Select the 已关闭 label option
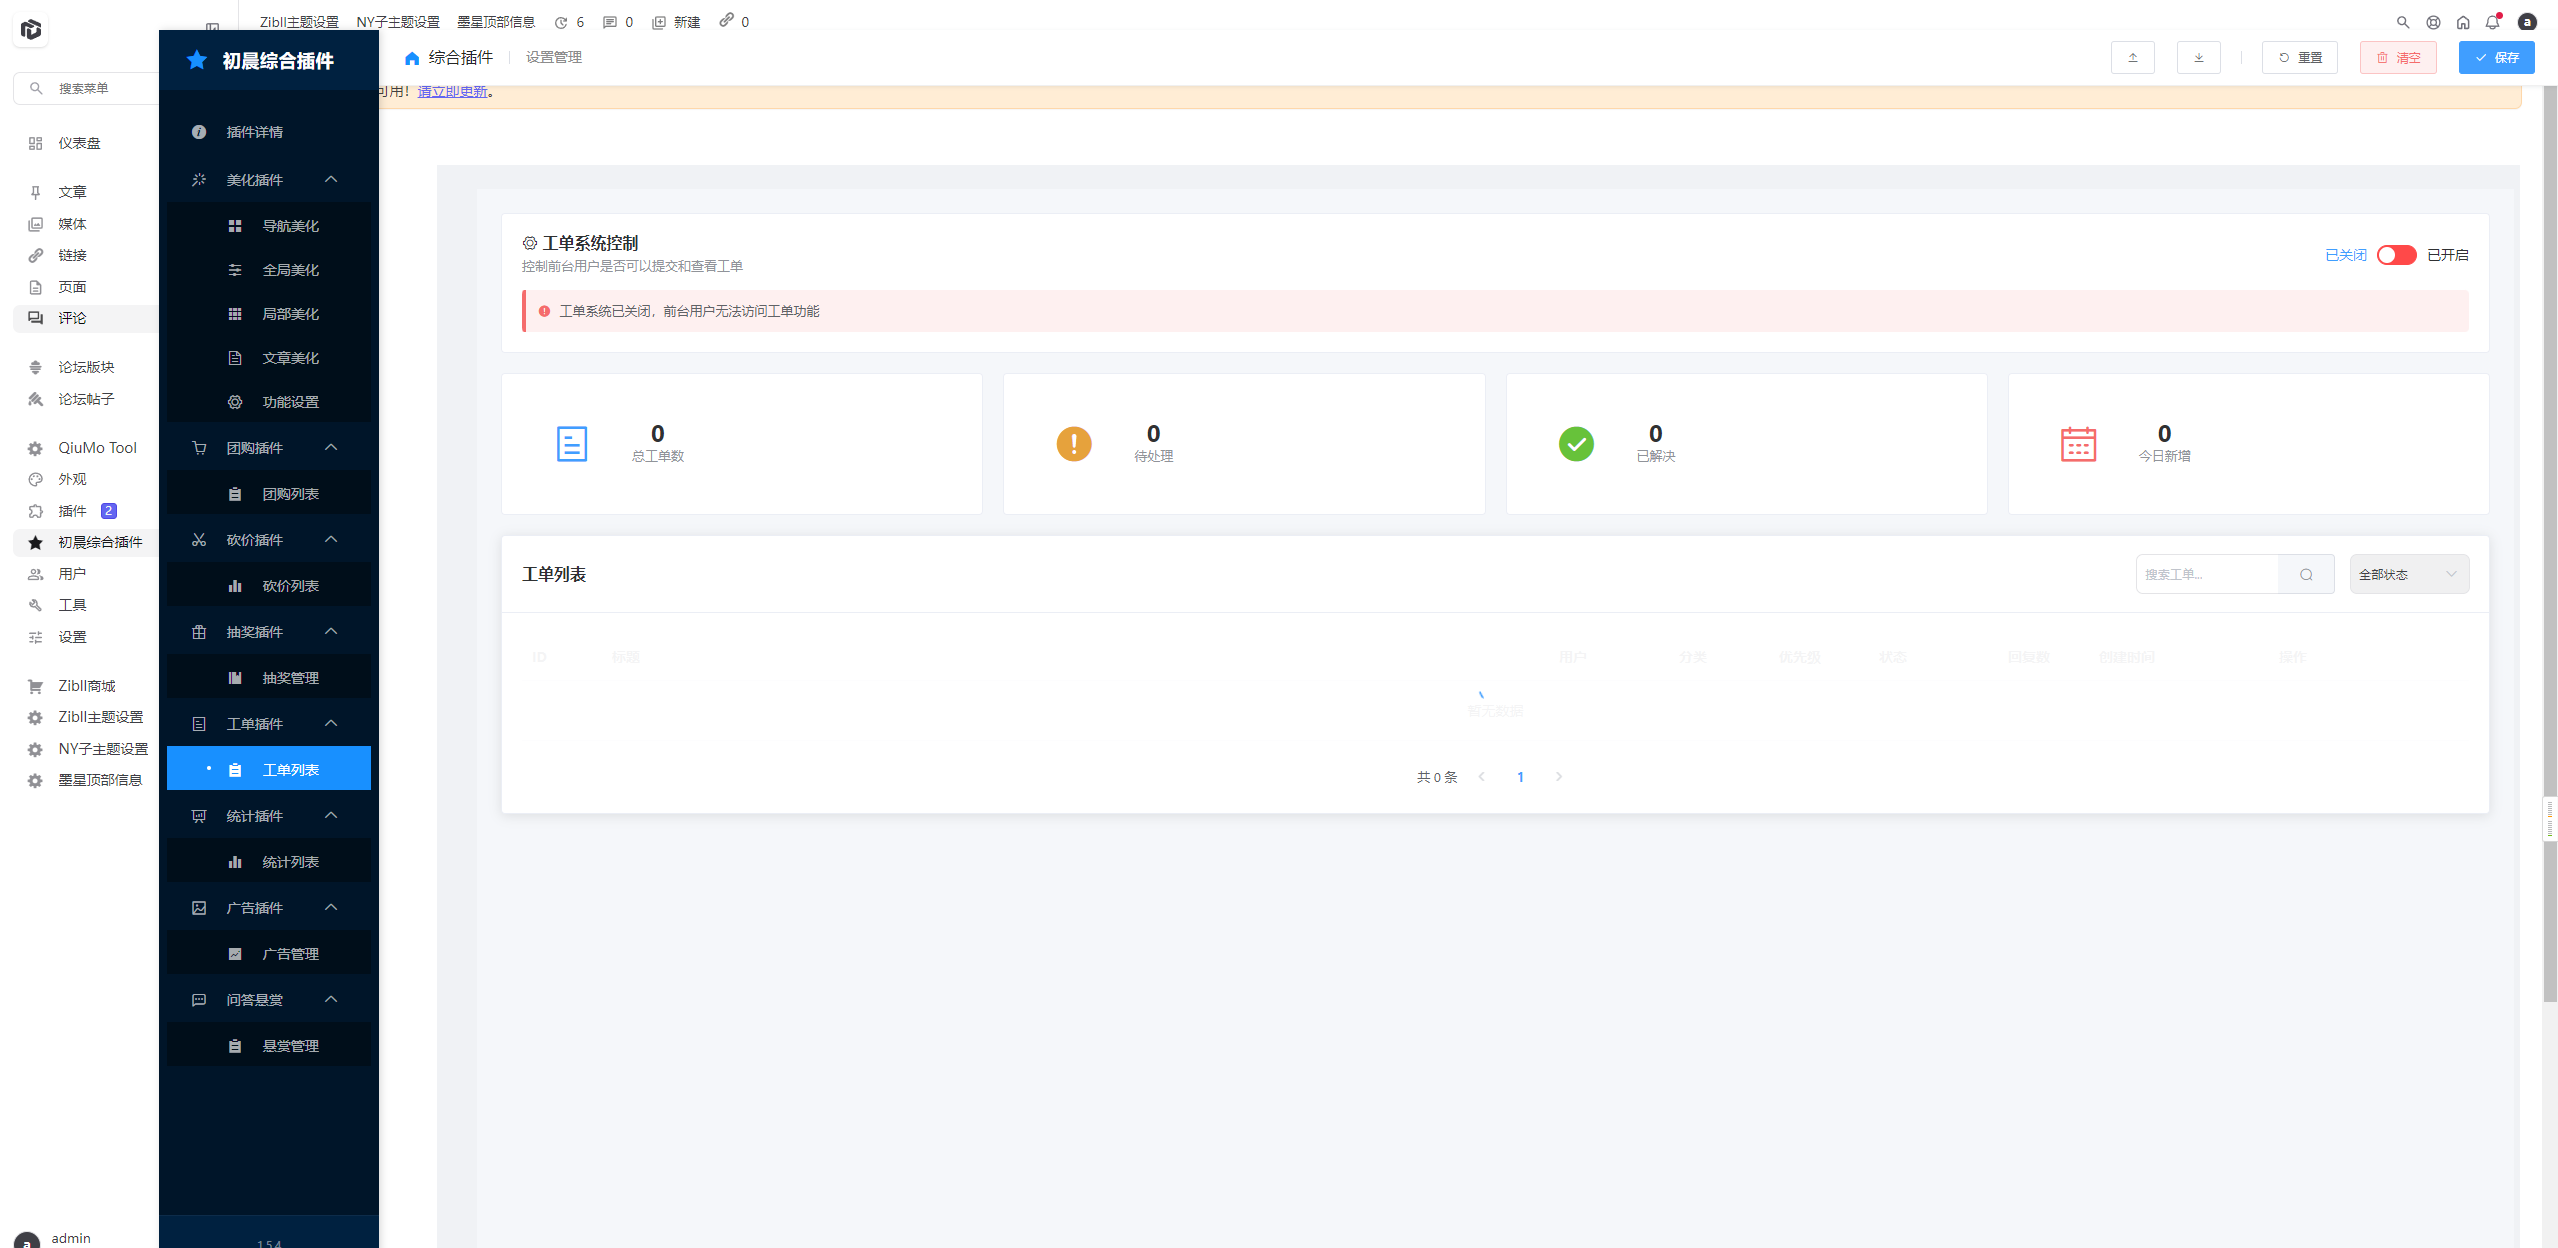Screen dimensions: 2558x1248 pyautogui.click(x=2345, y=255)
